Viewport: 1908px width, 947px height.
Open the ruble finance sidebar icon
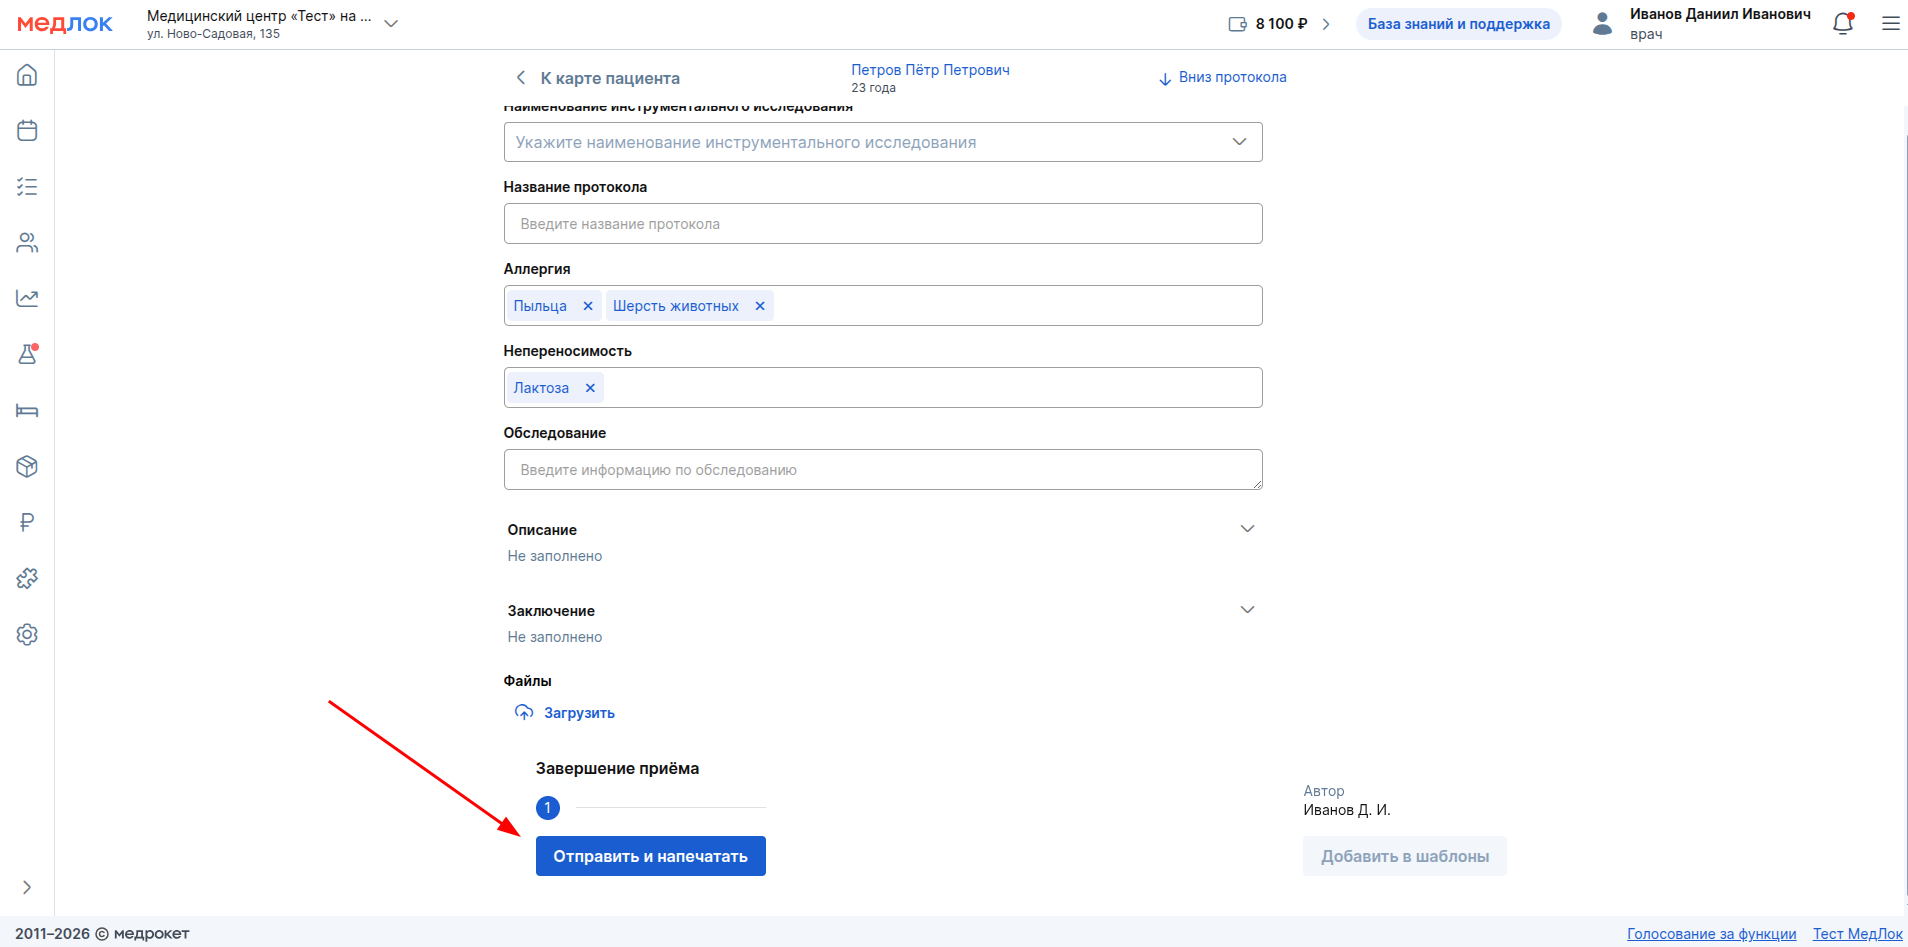[27, 522]
